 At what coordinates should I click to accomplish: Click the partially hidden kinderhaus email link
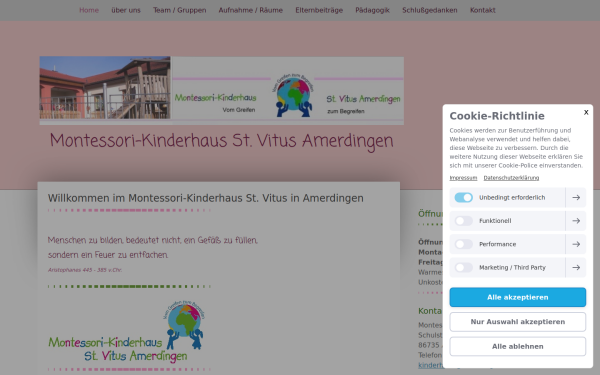coord(431,365)
